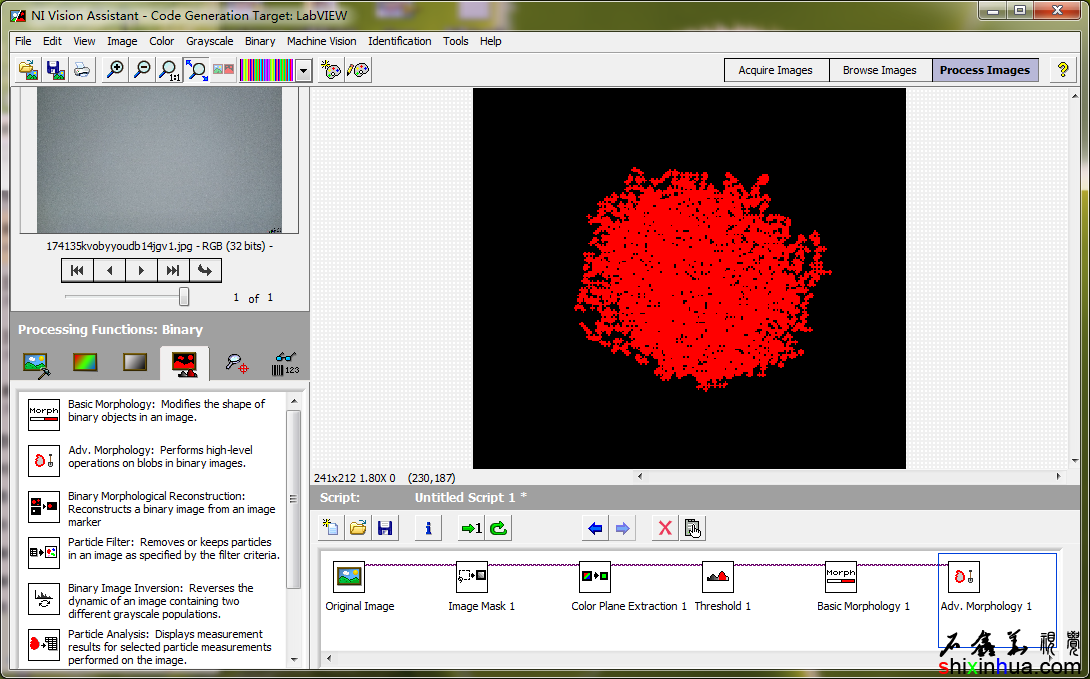
Task: Click the Run Script Once icon
Action: tap(471, 528)
